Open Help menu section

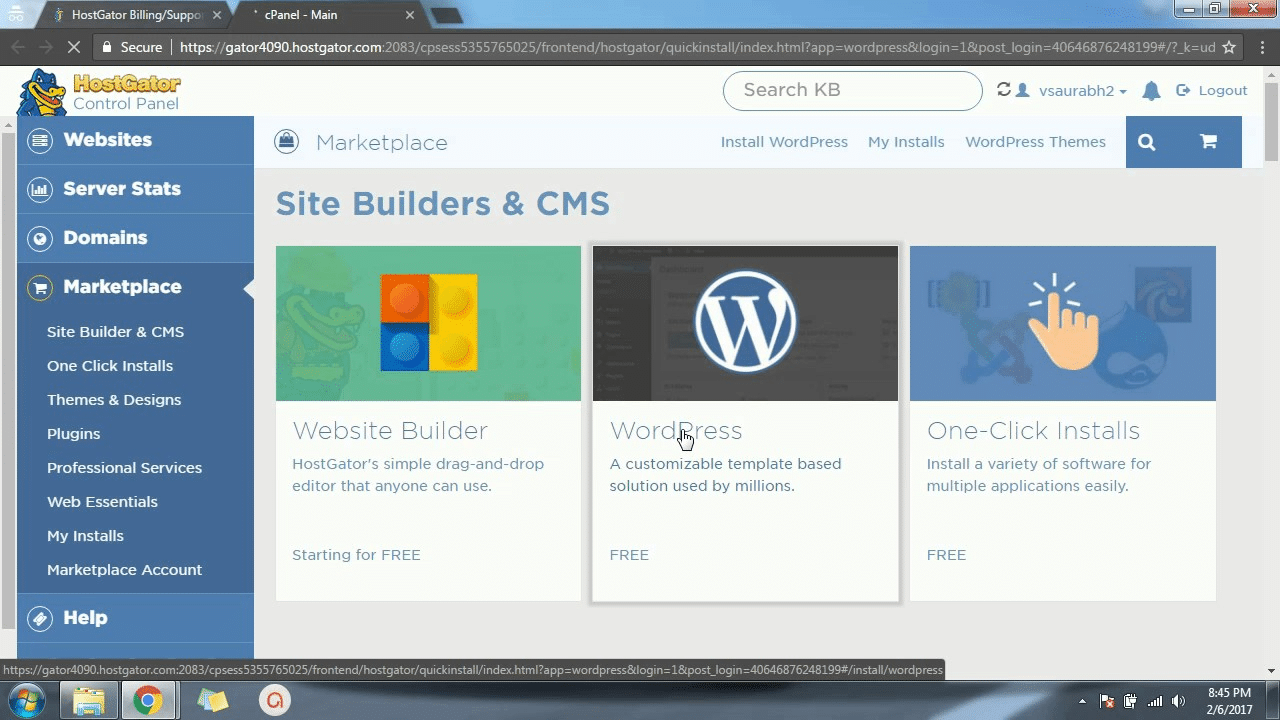tap(135, 618)
